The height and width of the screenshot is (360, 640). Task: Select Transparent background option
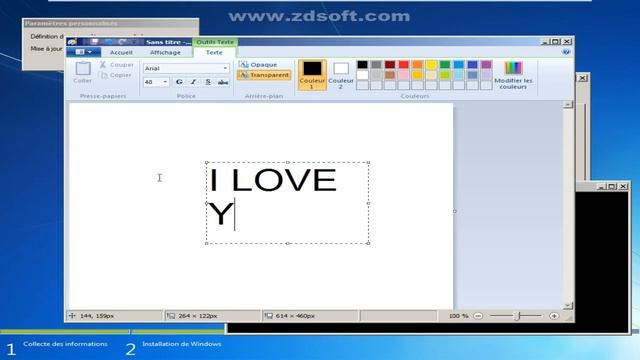click(264, 75)
